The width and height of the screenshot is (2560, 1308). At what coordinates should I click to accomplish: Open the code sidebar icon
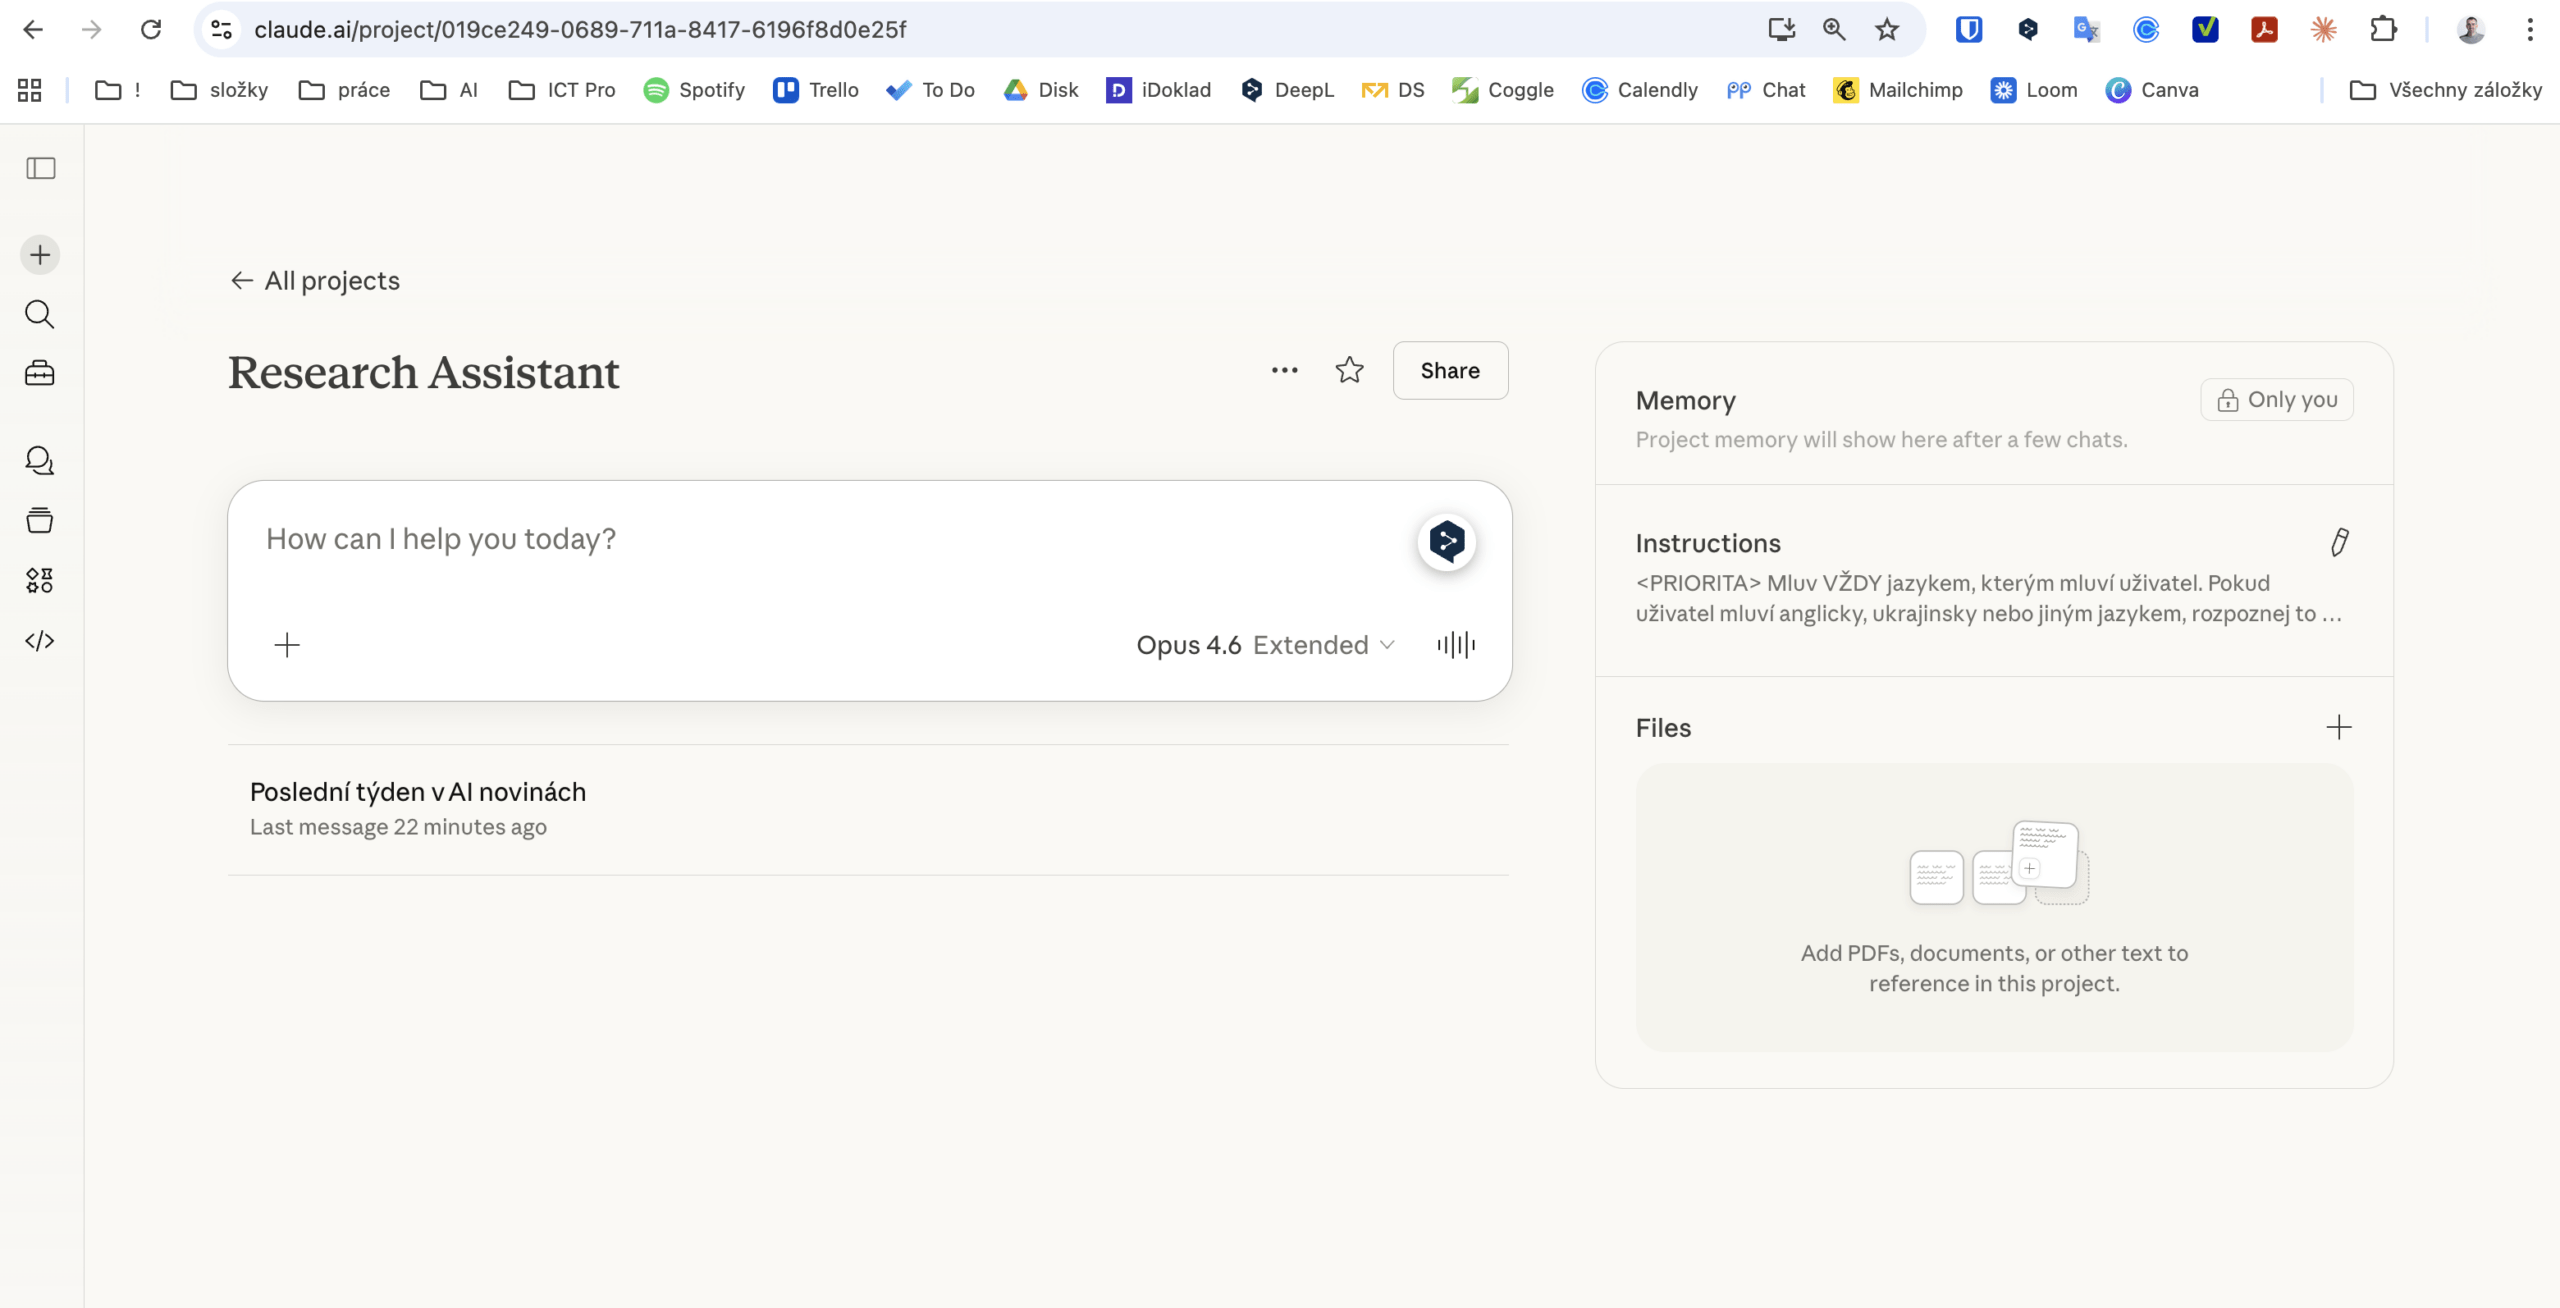[x=40, y=641]
